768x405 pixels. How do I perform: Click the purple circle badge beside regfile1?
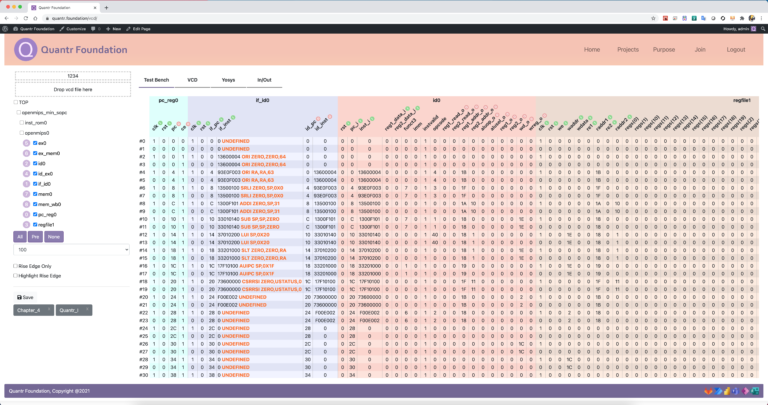pos(26,224)
